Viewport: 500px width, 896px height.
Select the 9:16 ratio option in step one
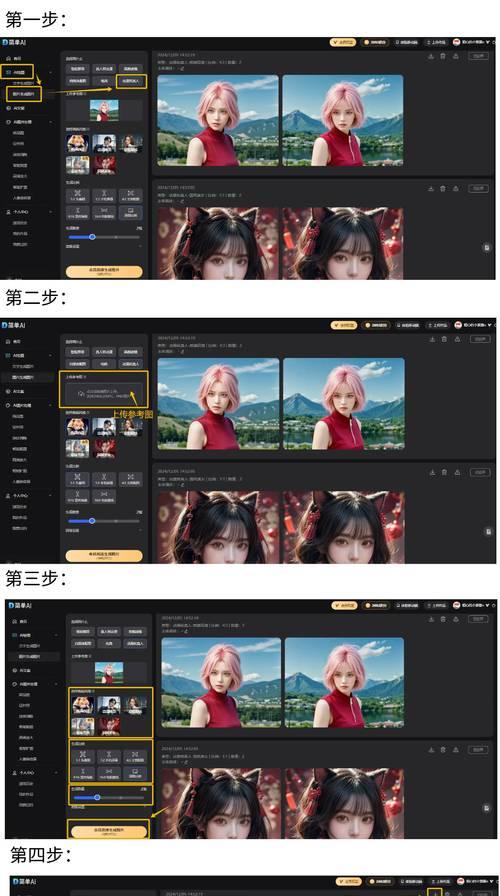(x=78, y=213)
